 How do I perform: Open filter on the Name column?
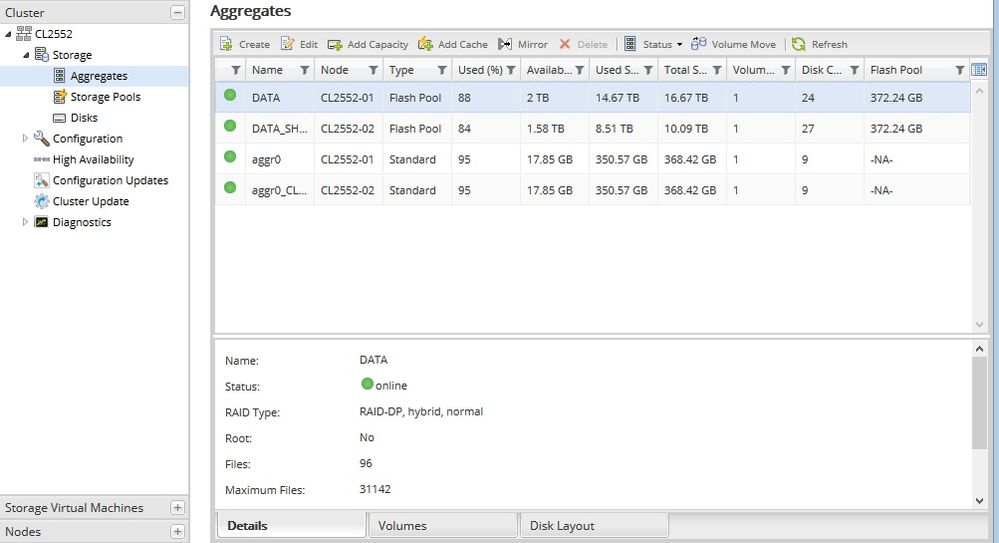305,70
